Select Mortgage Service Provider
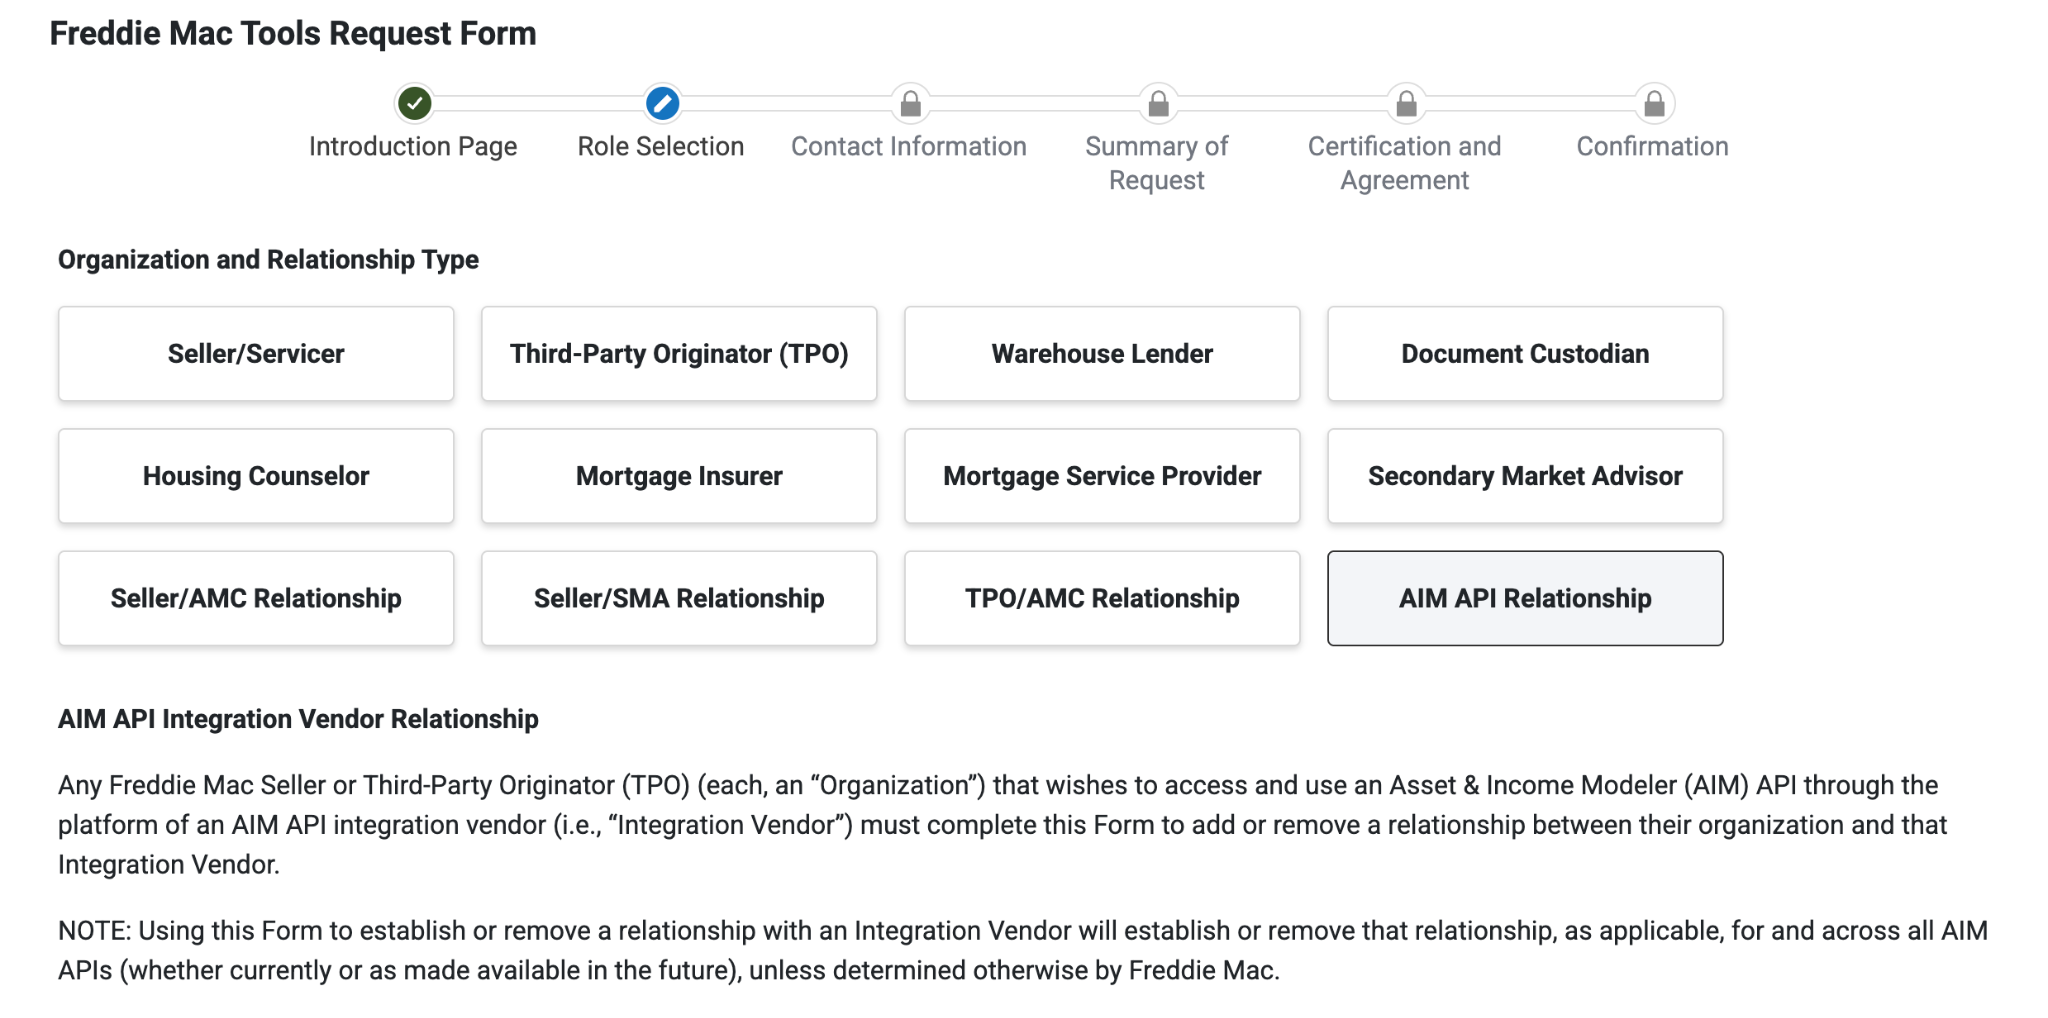The width and height of the screenshot is (2048, 1018). (x=1102, y=476)
